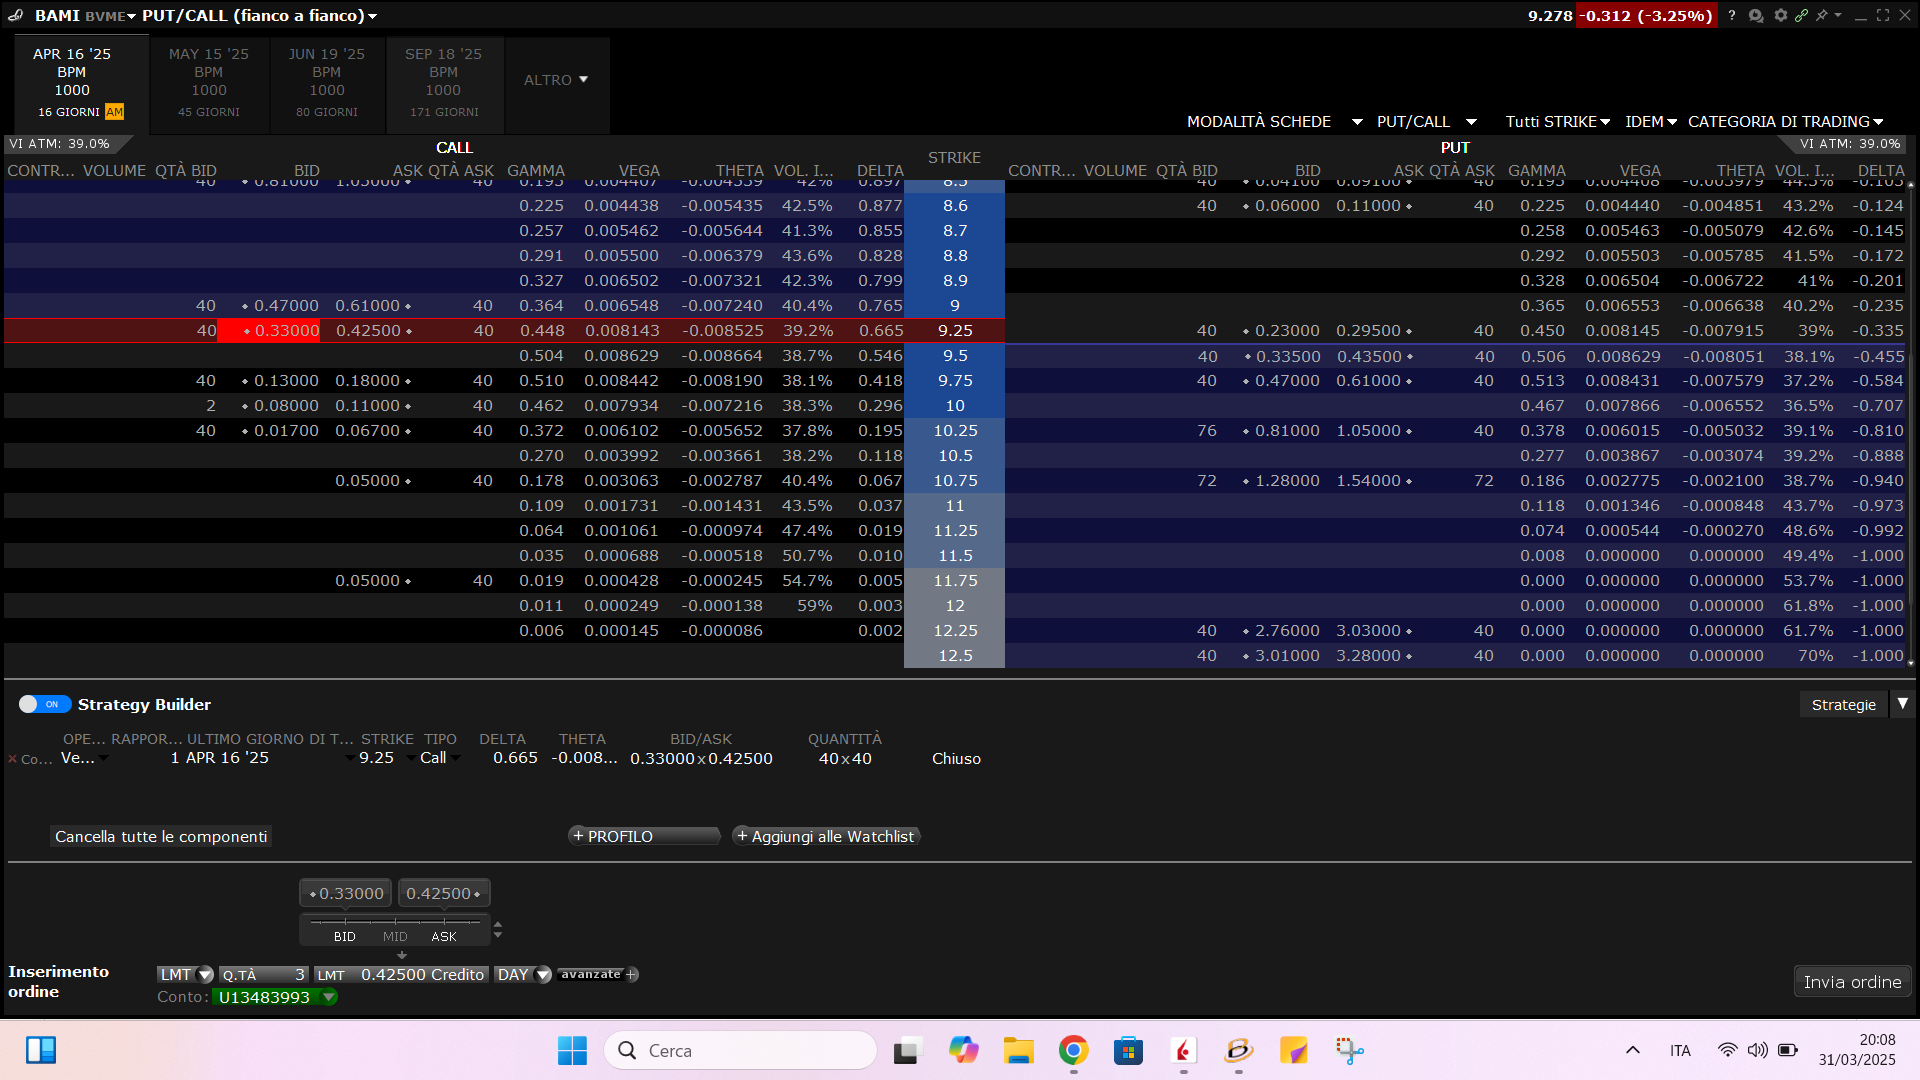Expand the ALTRO expirations dropdown
The image size is (1920, 1080).
click(x=556, y=80)
